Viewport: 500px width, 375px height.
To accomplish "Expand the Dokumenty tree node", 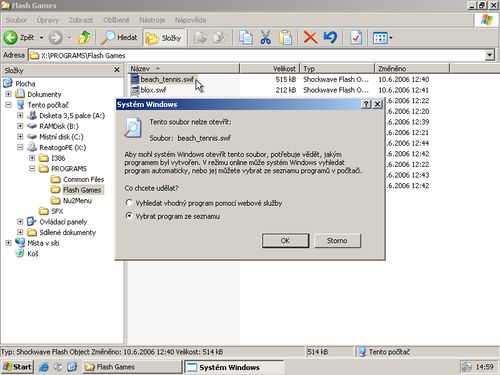I will (8, 94).
